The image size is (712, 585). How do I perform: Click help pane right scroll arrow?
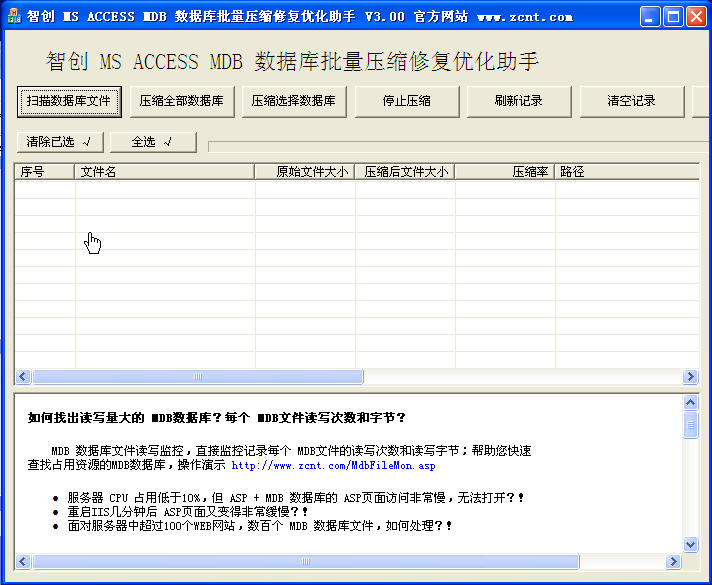(673, 562)
